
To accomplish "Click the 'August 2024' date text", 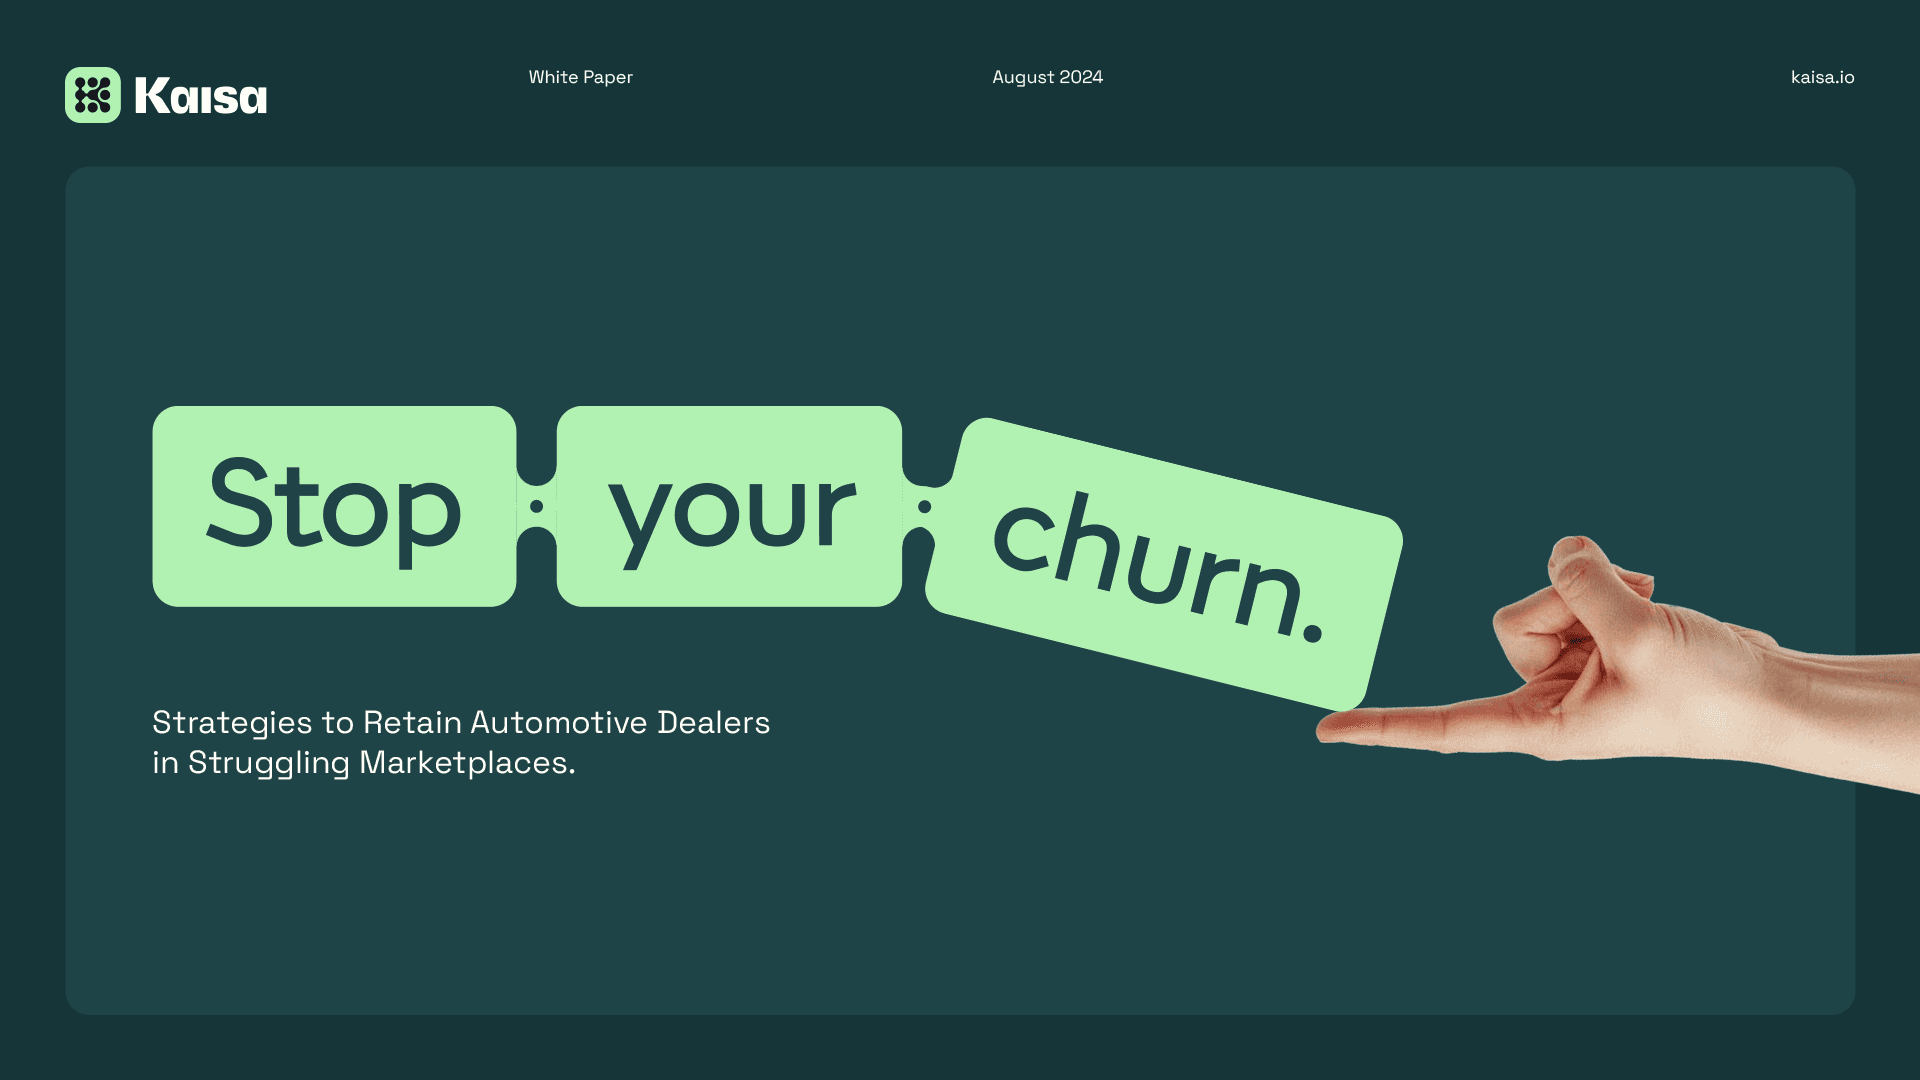I will (x=1047, y=77).
